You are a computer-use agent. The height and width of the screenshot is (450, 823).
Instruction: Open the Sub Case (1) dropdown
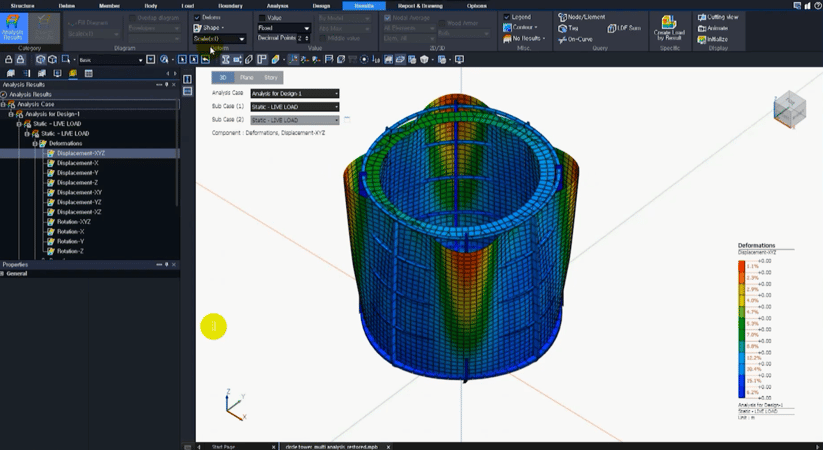coord(294,106)
